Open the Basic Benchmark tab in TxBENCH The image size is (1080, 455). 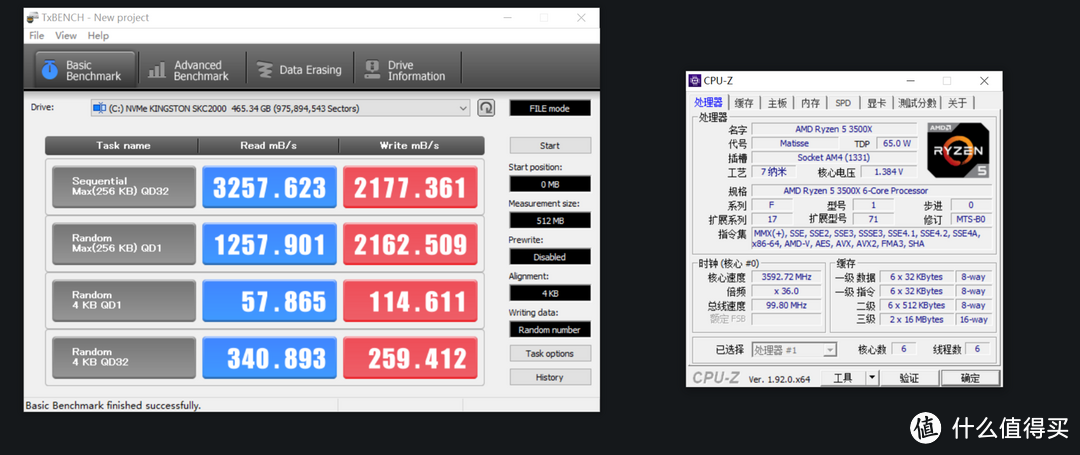point(85,70)
